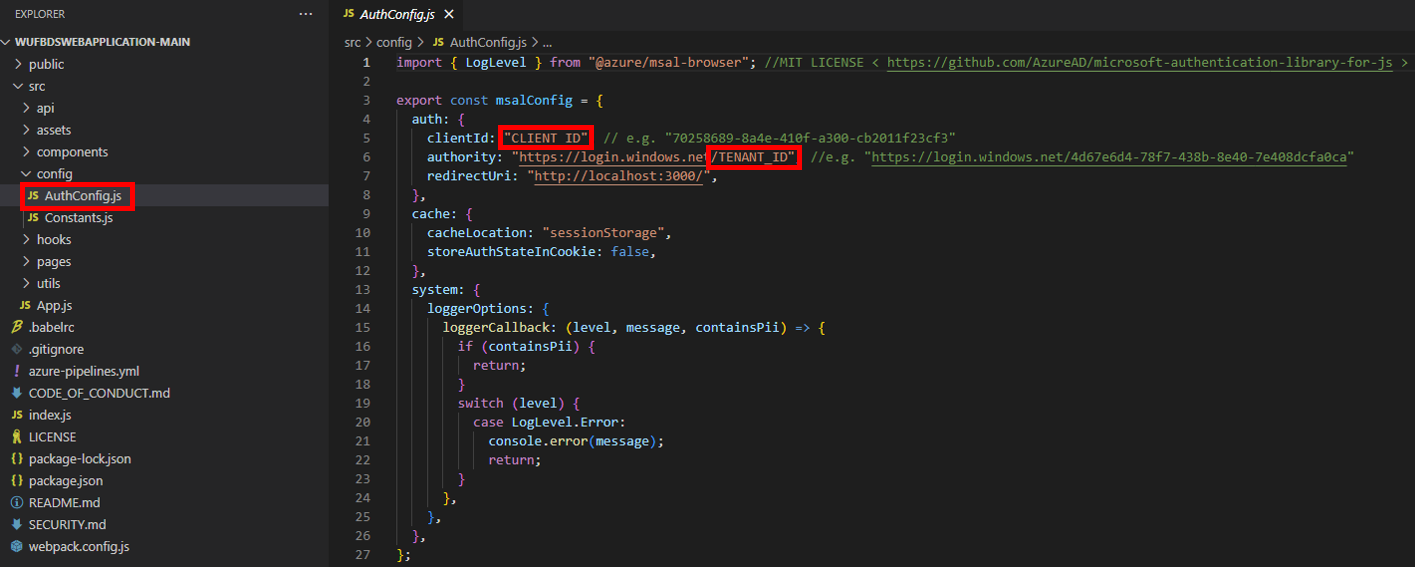Close the AuthConfig.js editor tab

click(448, 15)
